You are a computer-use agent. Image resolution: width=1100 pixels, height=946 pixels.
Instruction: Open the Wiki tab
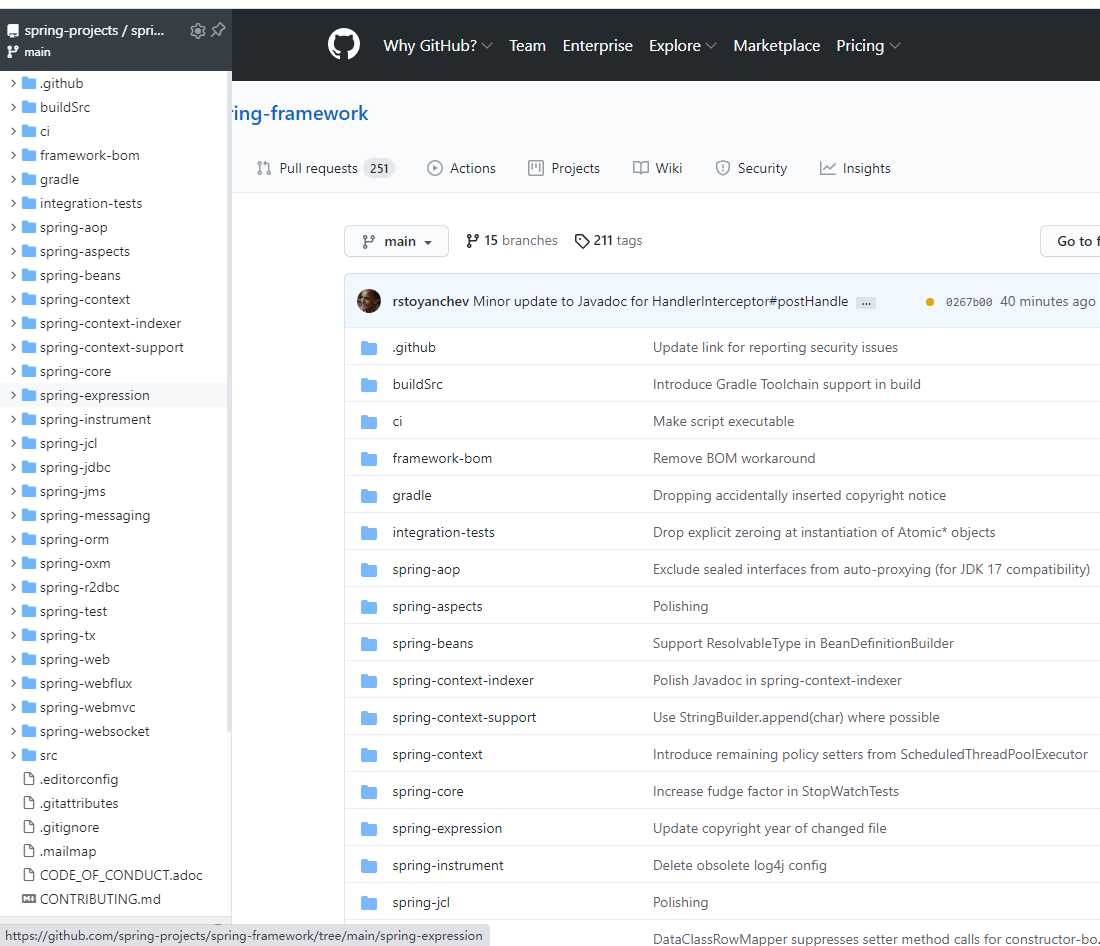pyautogui.click(x=657, y=168)
